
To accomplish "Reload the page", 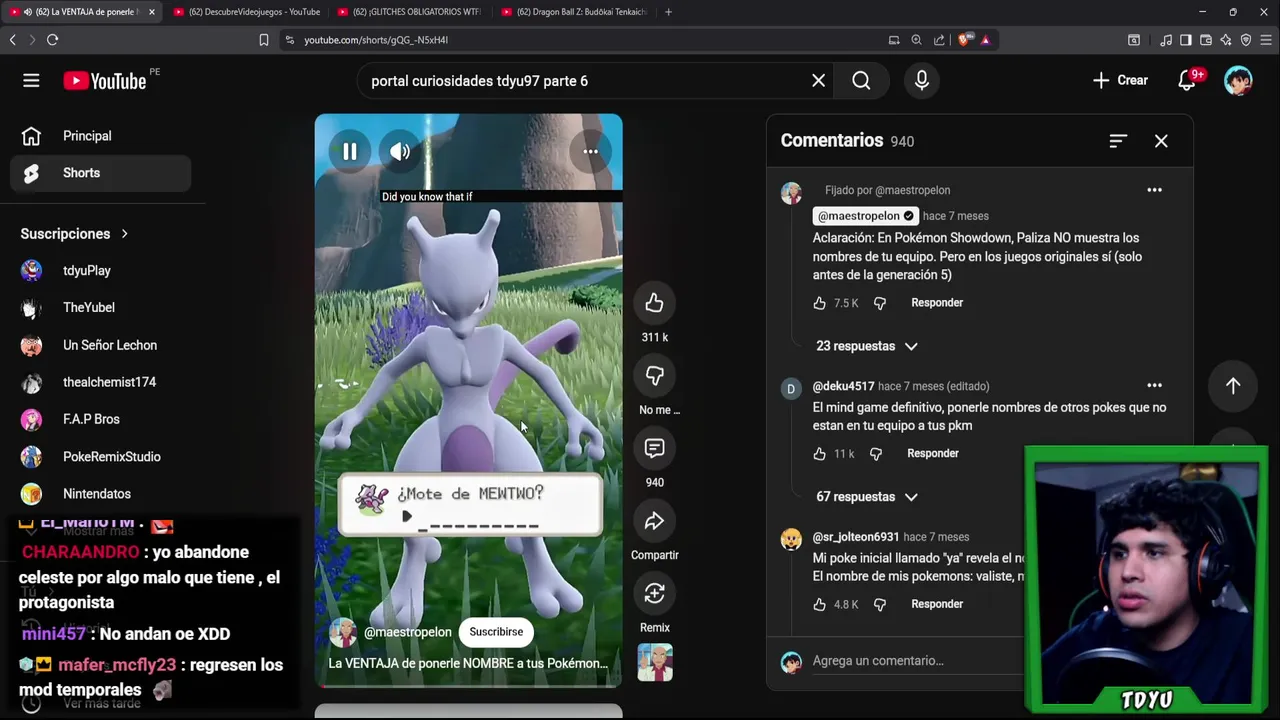I will tap(52, 40).
